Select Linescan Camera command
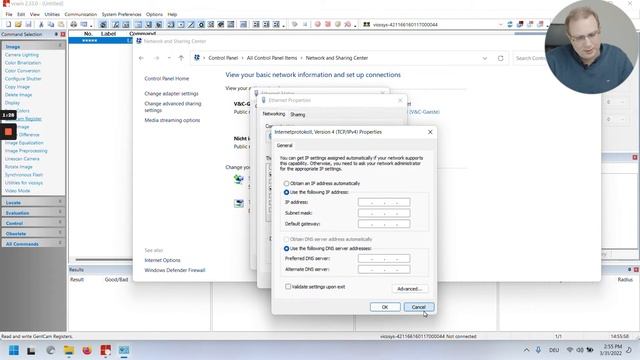This screenshot has height=360, width=640. [22, 159]
